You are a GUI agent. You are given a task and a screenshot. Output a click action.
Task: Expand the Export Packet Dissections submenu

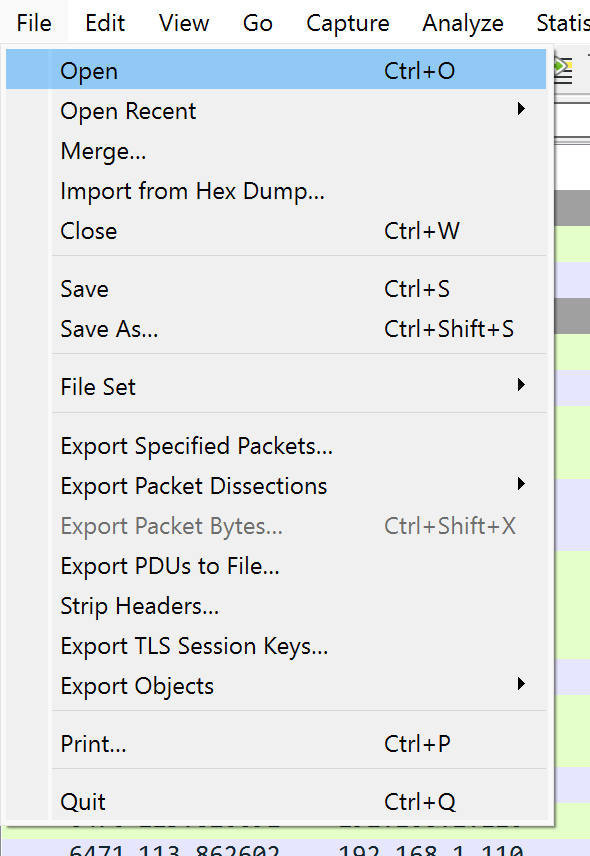[x=276, y=486]
